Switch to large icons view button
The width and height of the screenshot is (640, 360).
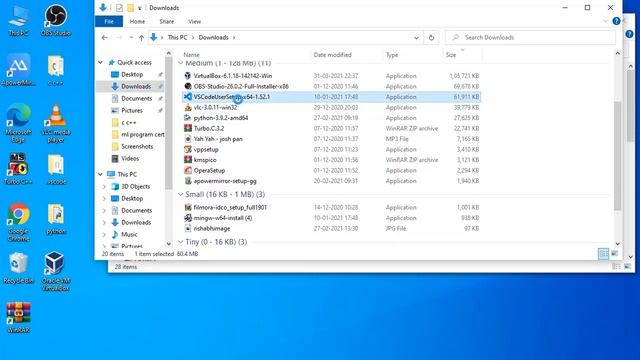pos(614,253)
